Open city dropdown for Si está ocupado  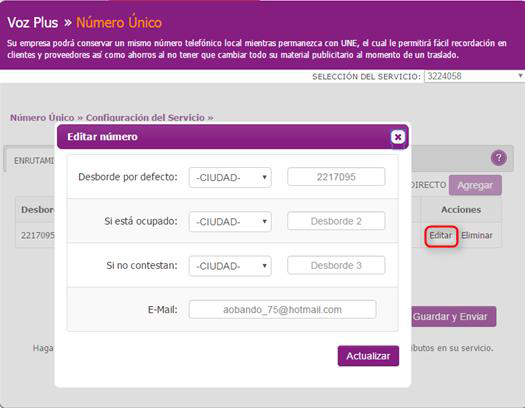[230, 222]
